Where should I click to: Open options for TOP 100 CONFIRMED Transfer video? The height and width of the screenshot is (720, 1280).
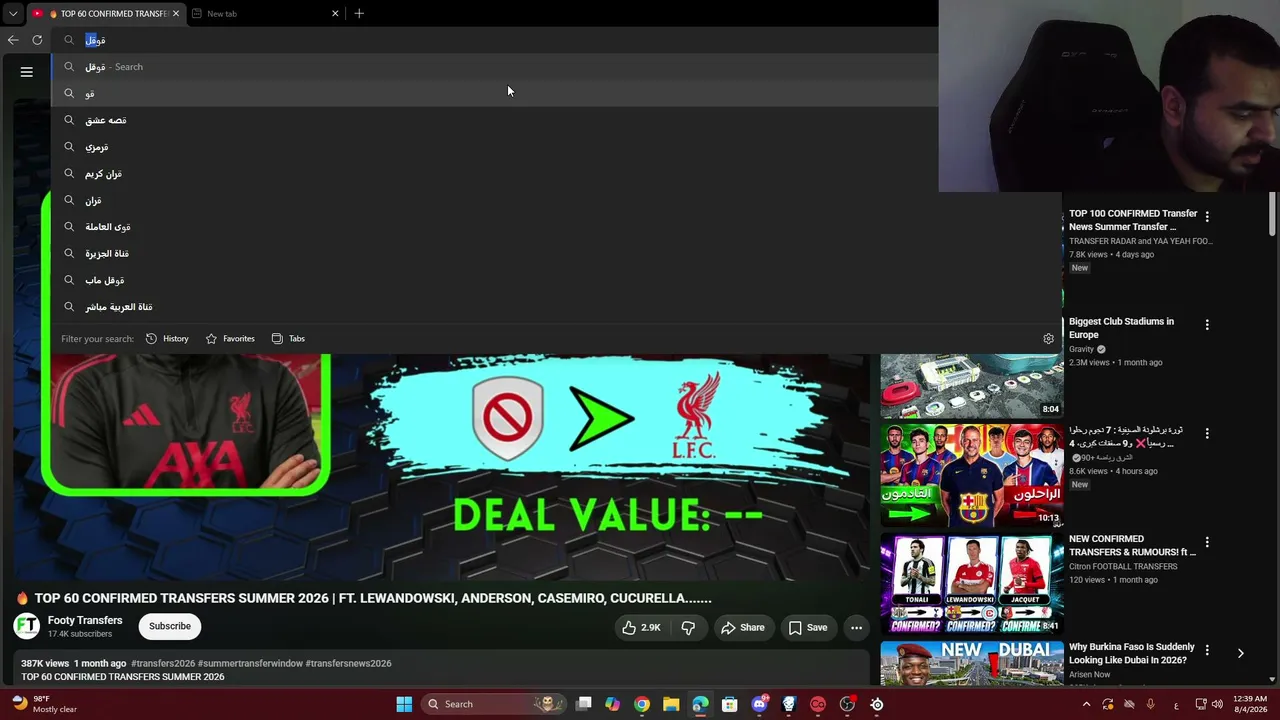tap(1207, 217)
